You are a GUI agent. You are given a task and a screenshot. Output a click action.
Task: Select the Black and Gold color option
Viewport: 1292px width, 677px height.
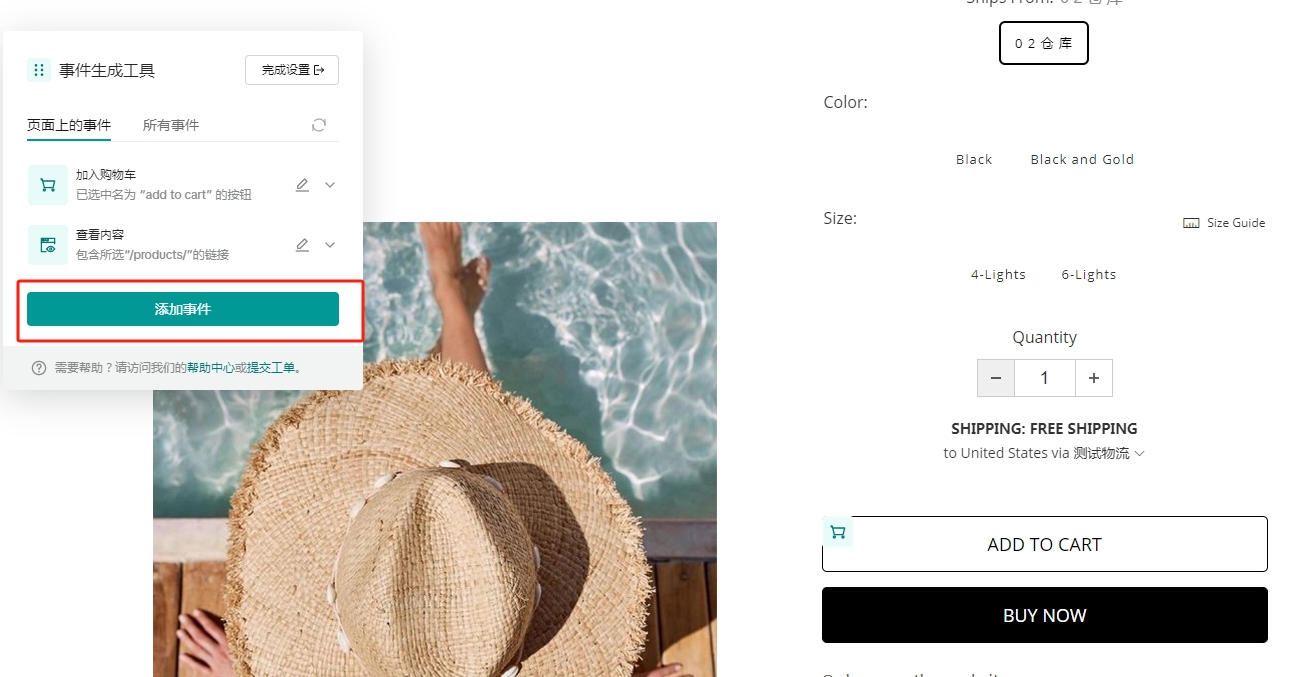coord(1082,159)
